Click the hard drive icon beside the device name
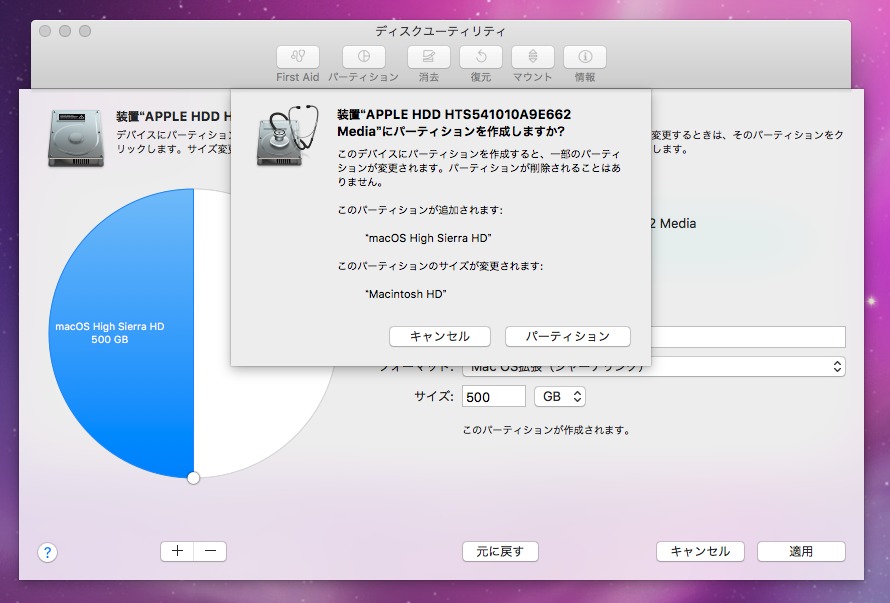890x603 pixels. coord(75,138)
